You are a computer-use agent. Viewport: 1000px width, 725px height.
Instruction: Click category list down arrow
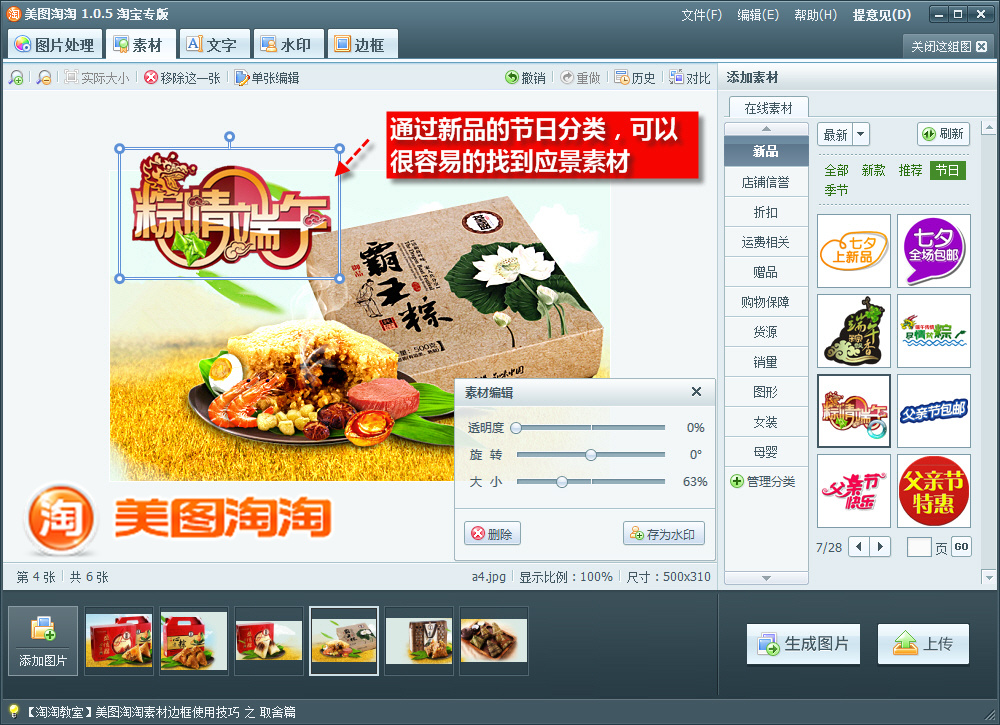point(767,578)
